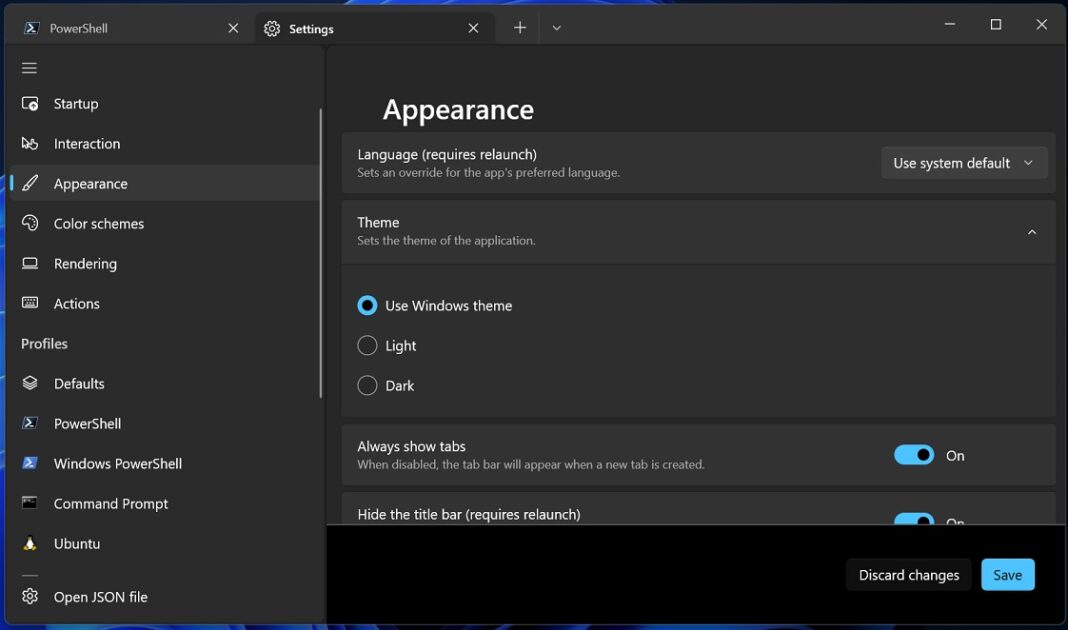This screenshot has height=630, width=1068.
Task: Save the settings changes
Action: 1007,574
